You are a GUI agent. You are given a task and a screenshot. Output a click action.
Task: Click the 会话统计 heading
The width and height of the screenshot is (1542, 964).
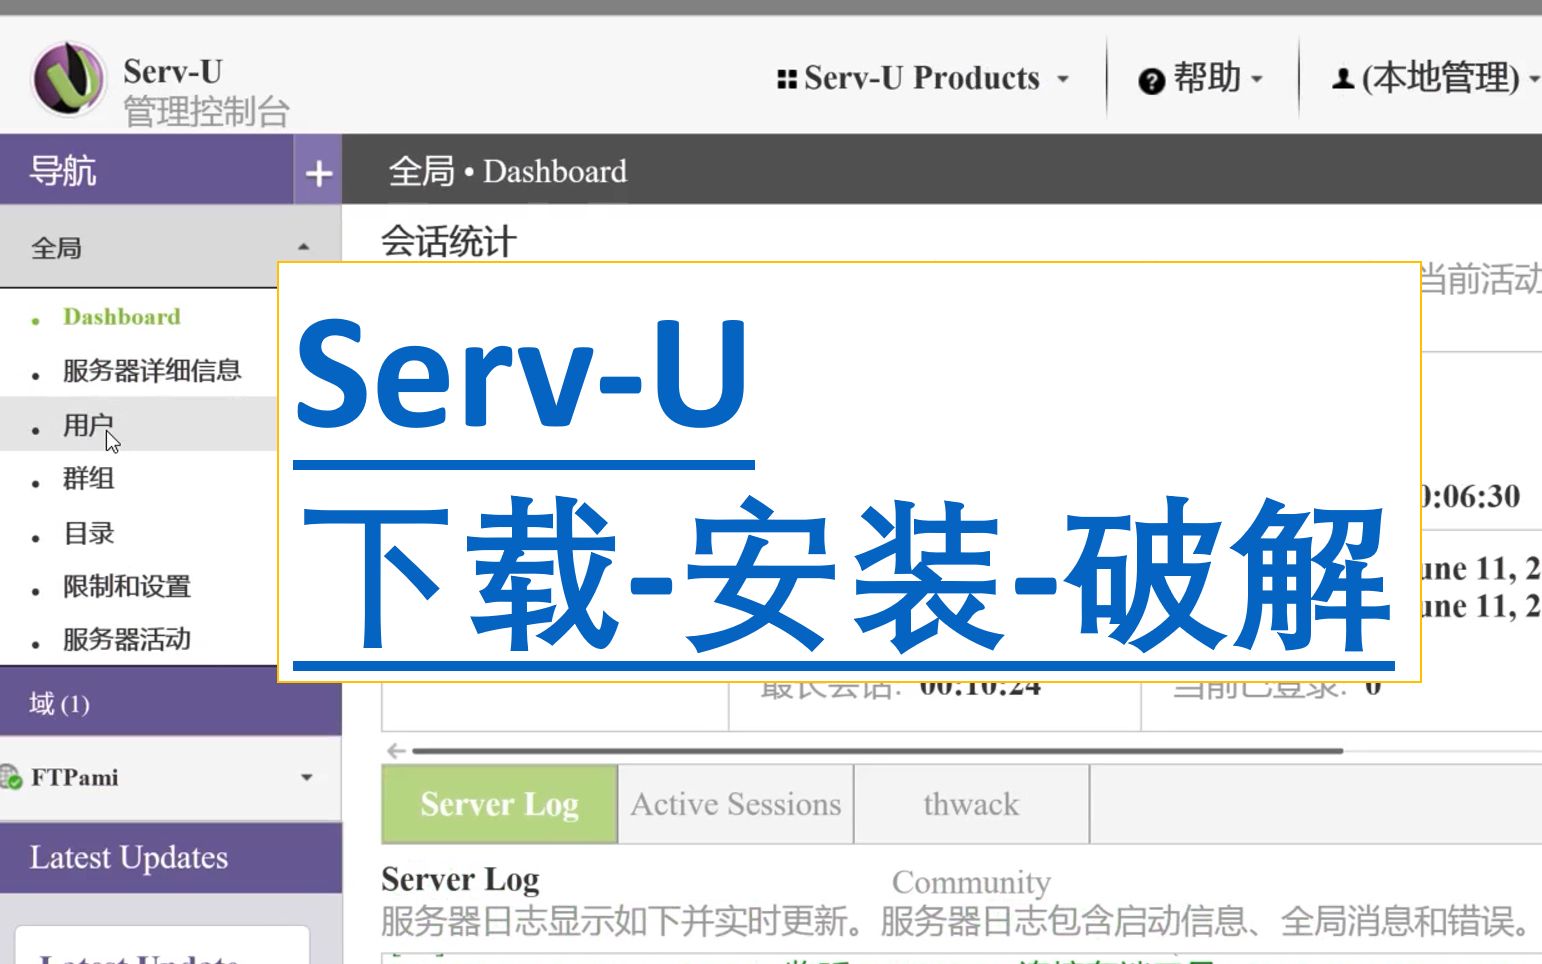click(449, 241)
